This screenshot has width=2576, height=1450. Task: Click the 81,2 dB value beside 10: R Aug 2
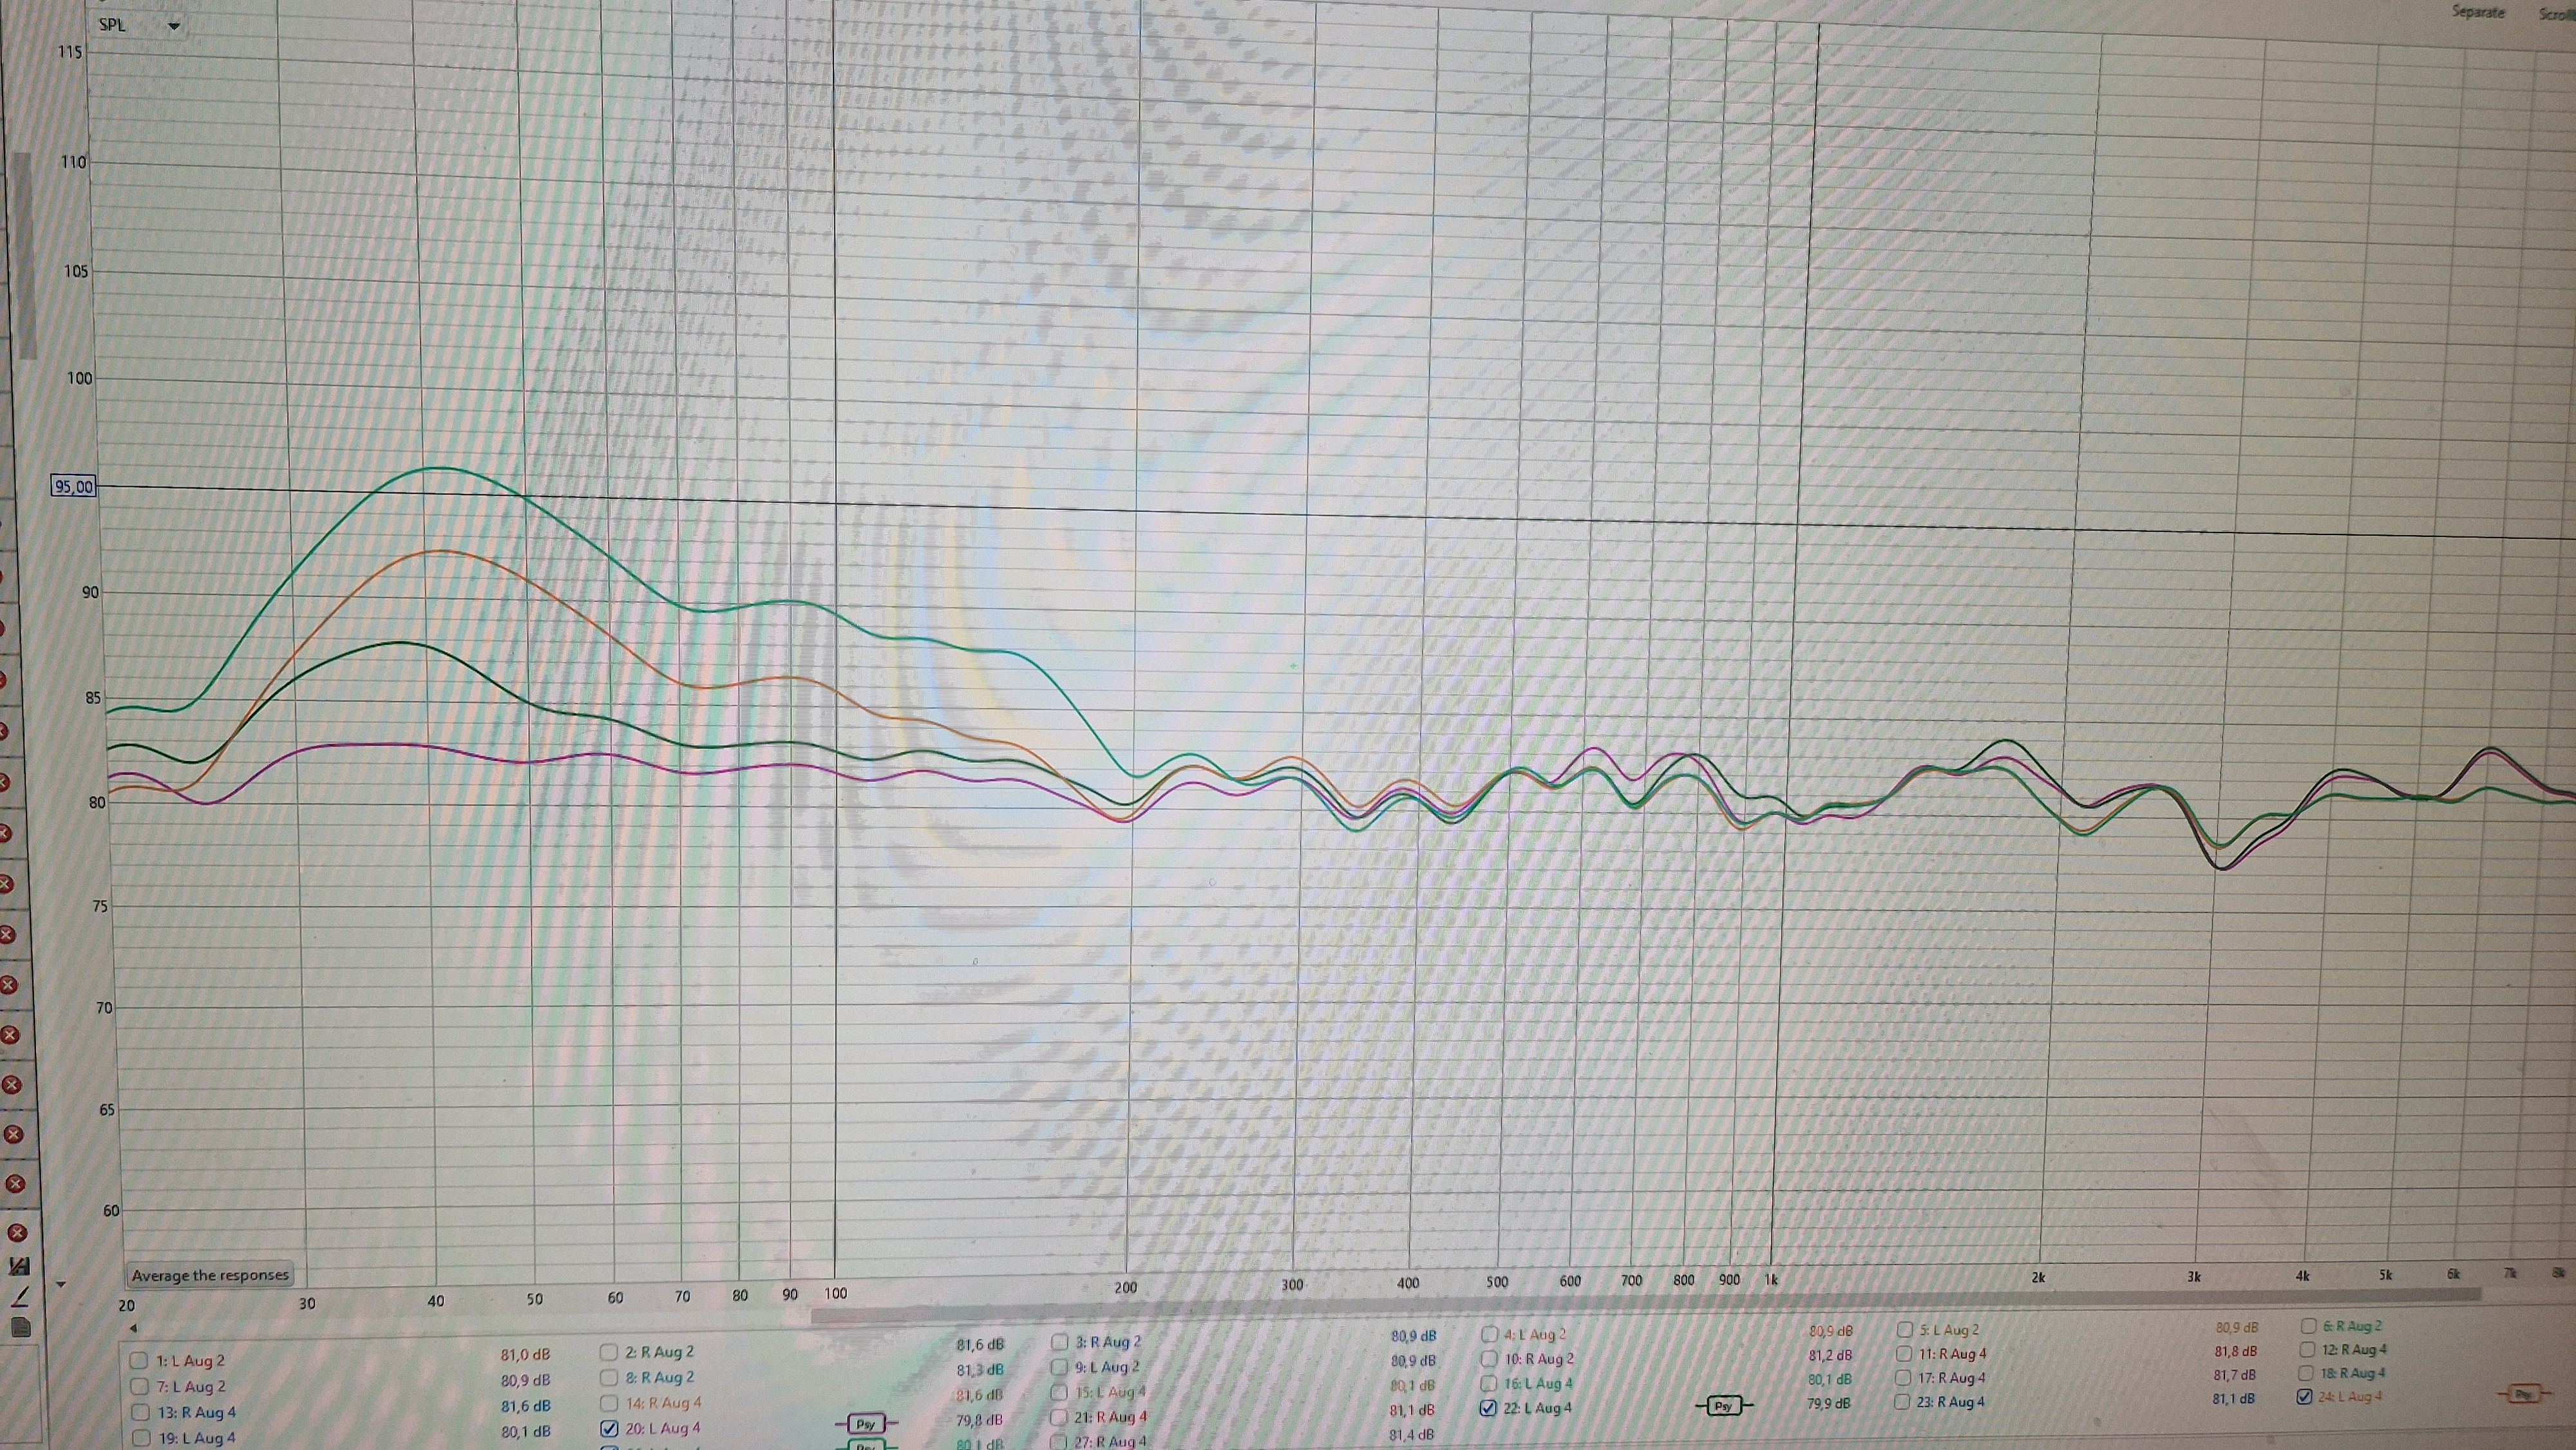(1830, 1356)
